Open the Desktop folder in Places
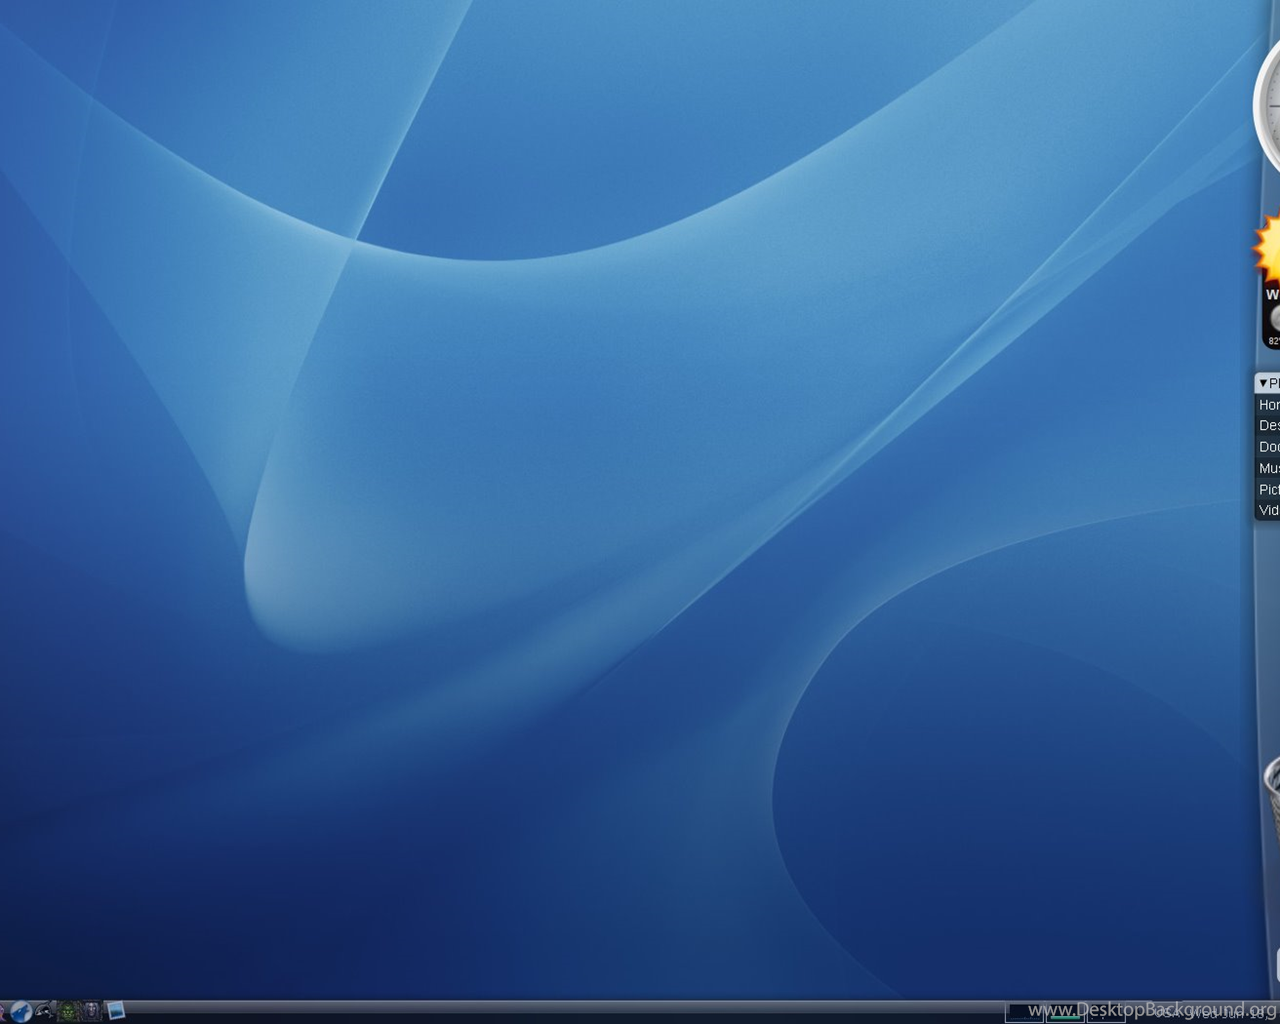Viewport: 1280px width, 1024px height. click(1269, 426)
